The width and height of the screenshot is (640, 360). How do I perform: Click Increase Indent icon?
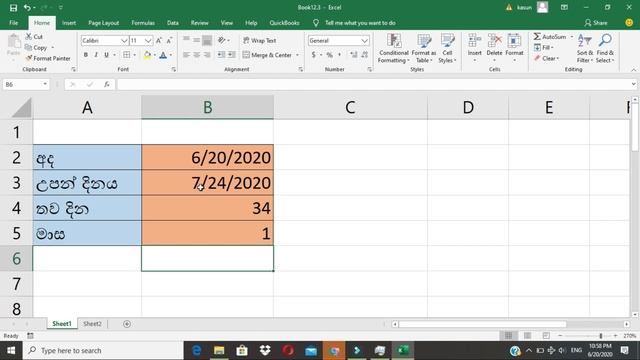click(x=231, y=55)
